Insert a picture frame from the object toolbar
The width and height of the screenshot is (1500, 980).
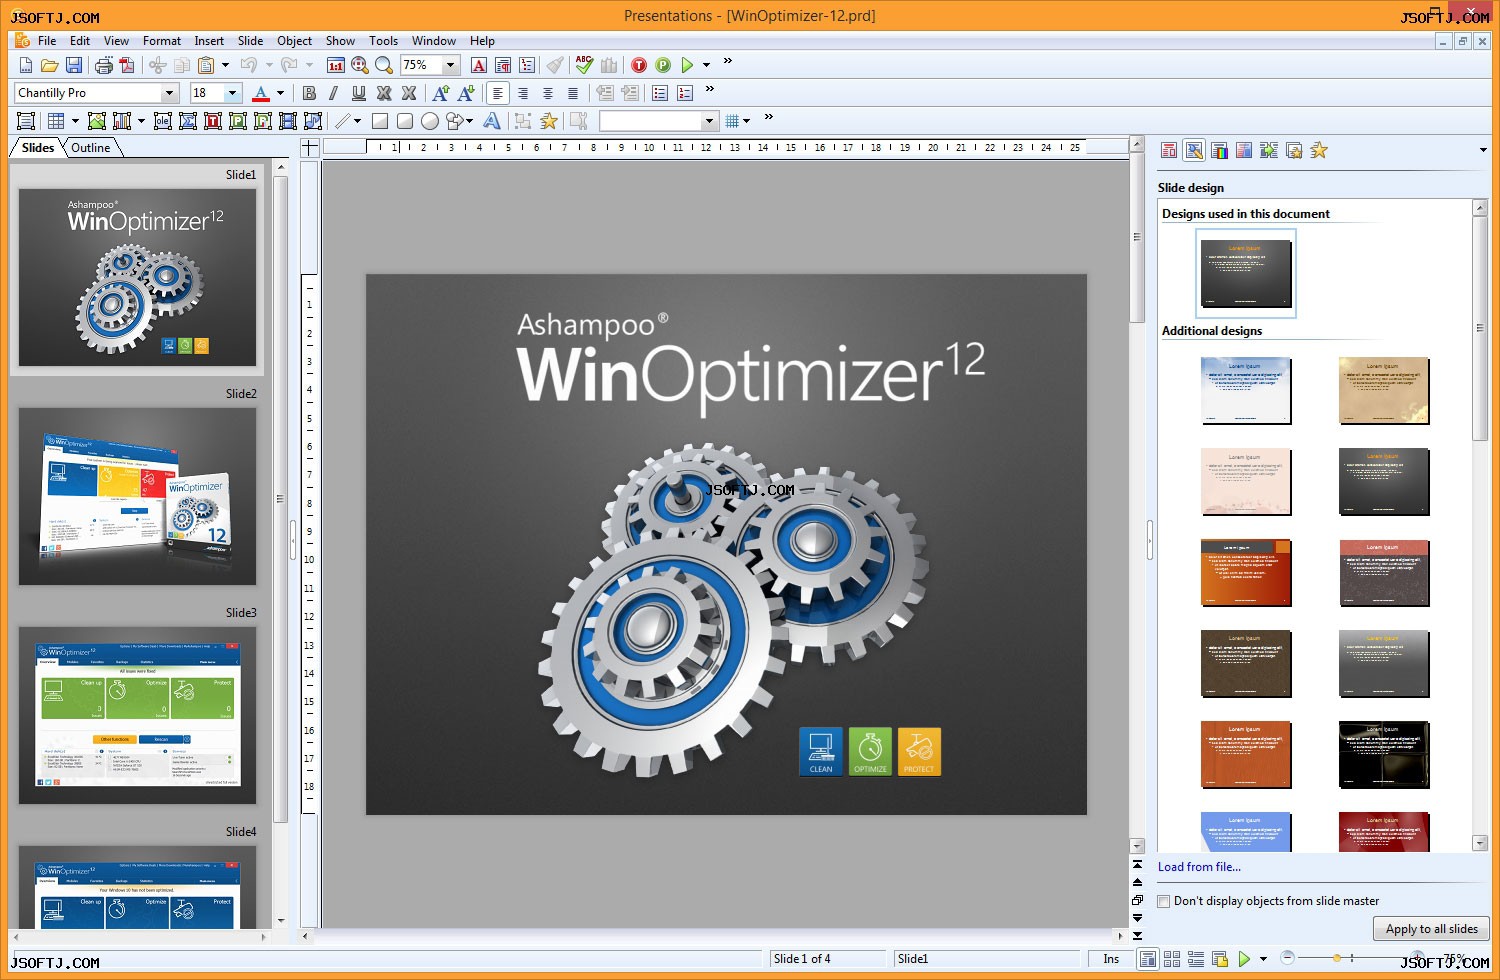click(97, 121)
